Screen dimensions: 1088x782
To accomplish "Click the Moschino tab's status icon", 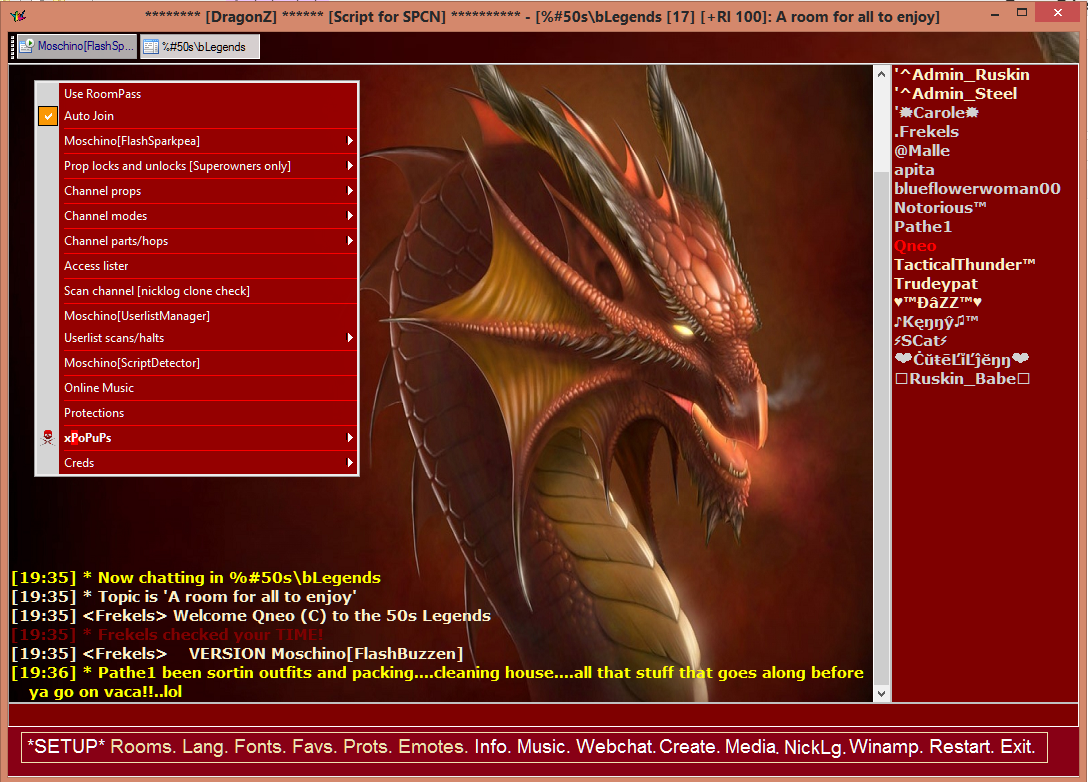I will click(26, 46).
